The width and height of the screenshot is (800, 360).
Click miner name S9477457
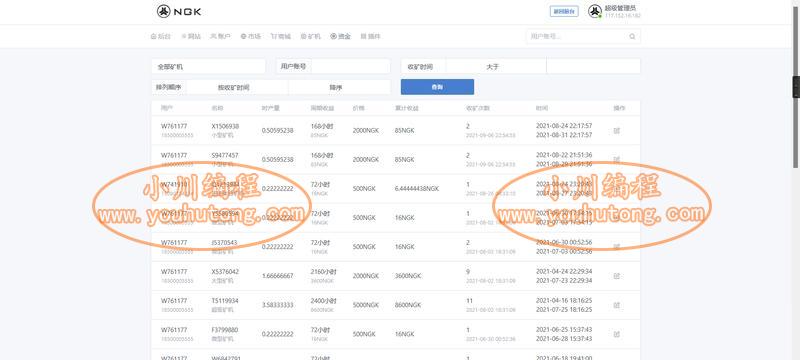pos(225,155)
